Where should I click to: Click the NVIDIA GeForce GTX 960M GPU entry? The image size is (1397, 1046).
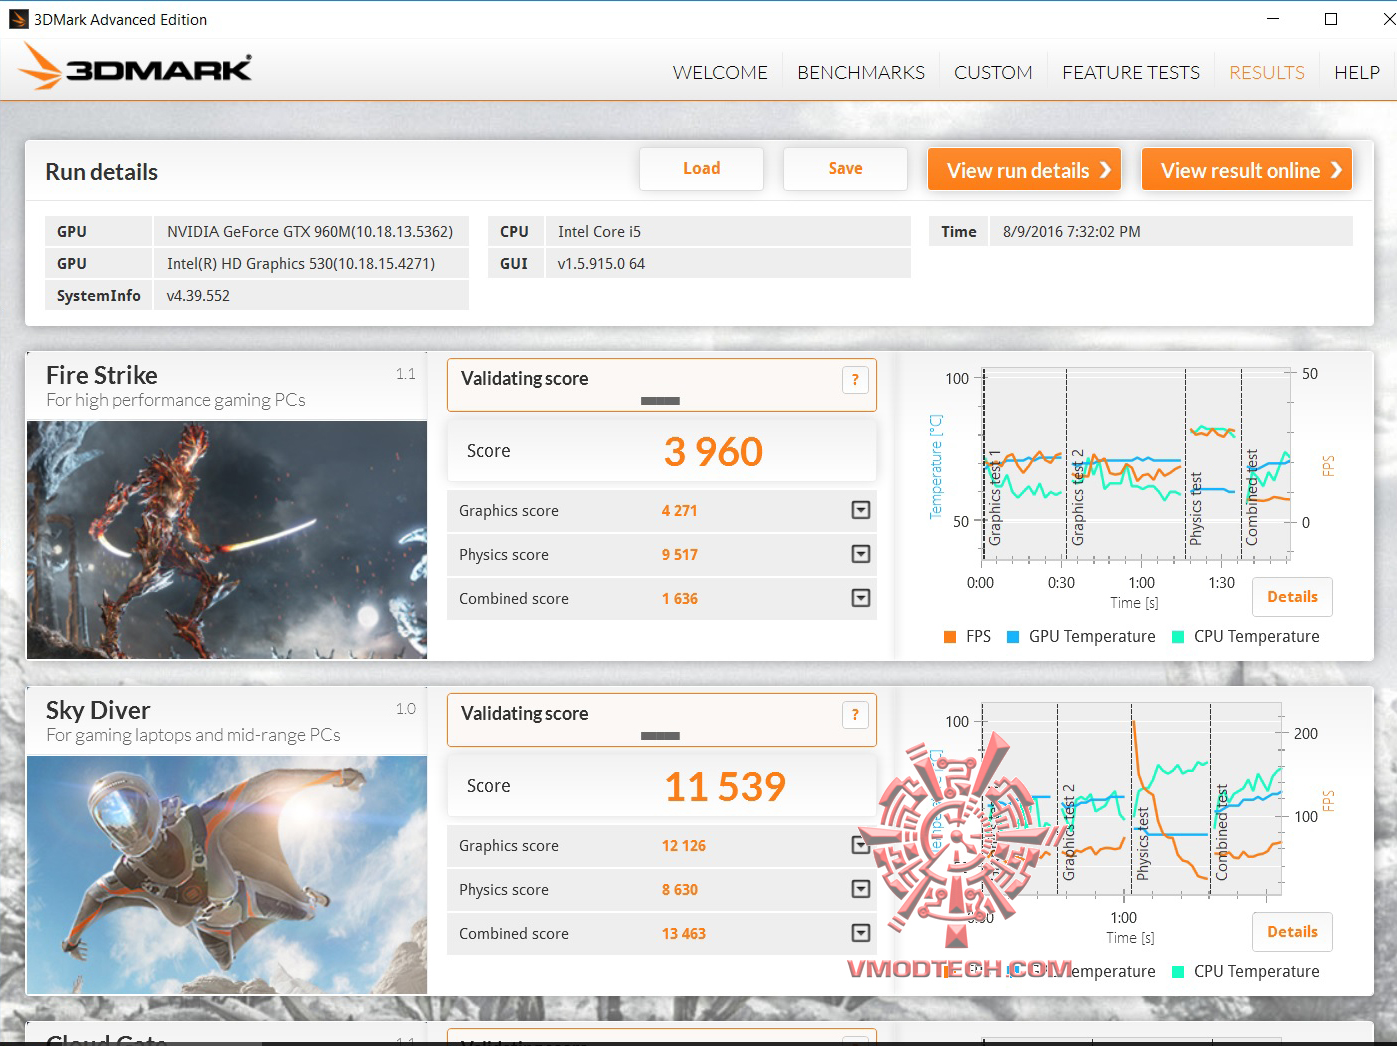click(x=310, y=232)
